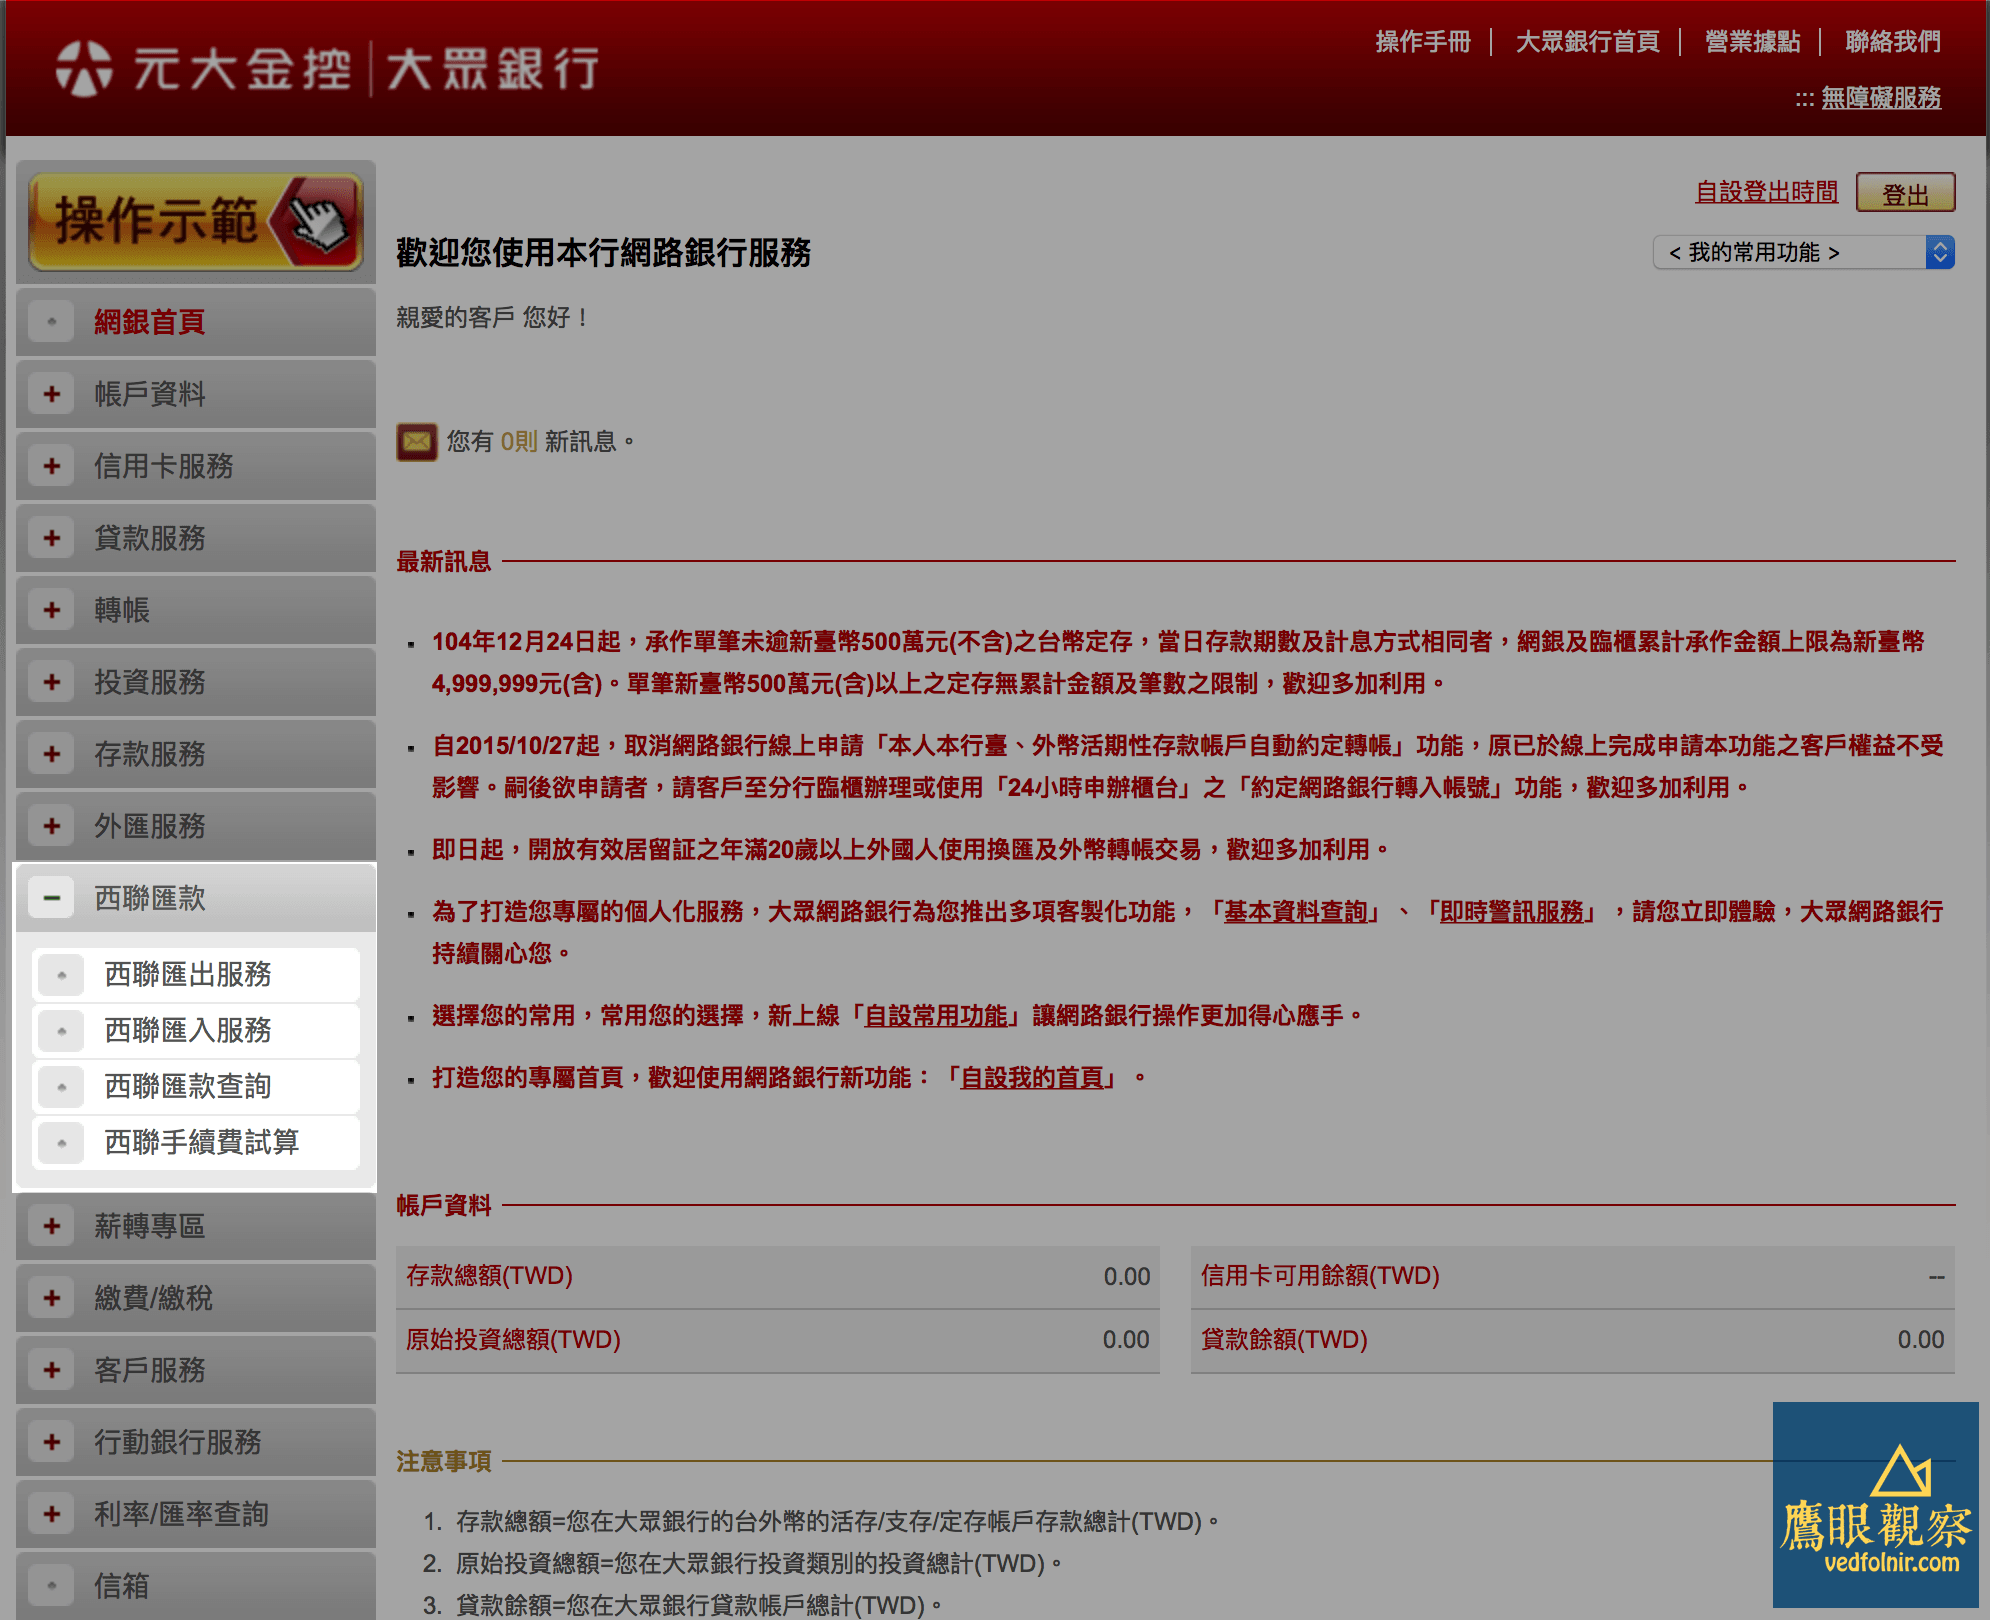Click the 原始投資總額(TWD) label
Screen dimensions: 1990x1620
(513, 1340)
